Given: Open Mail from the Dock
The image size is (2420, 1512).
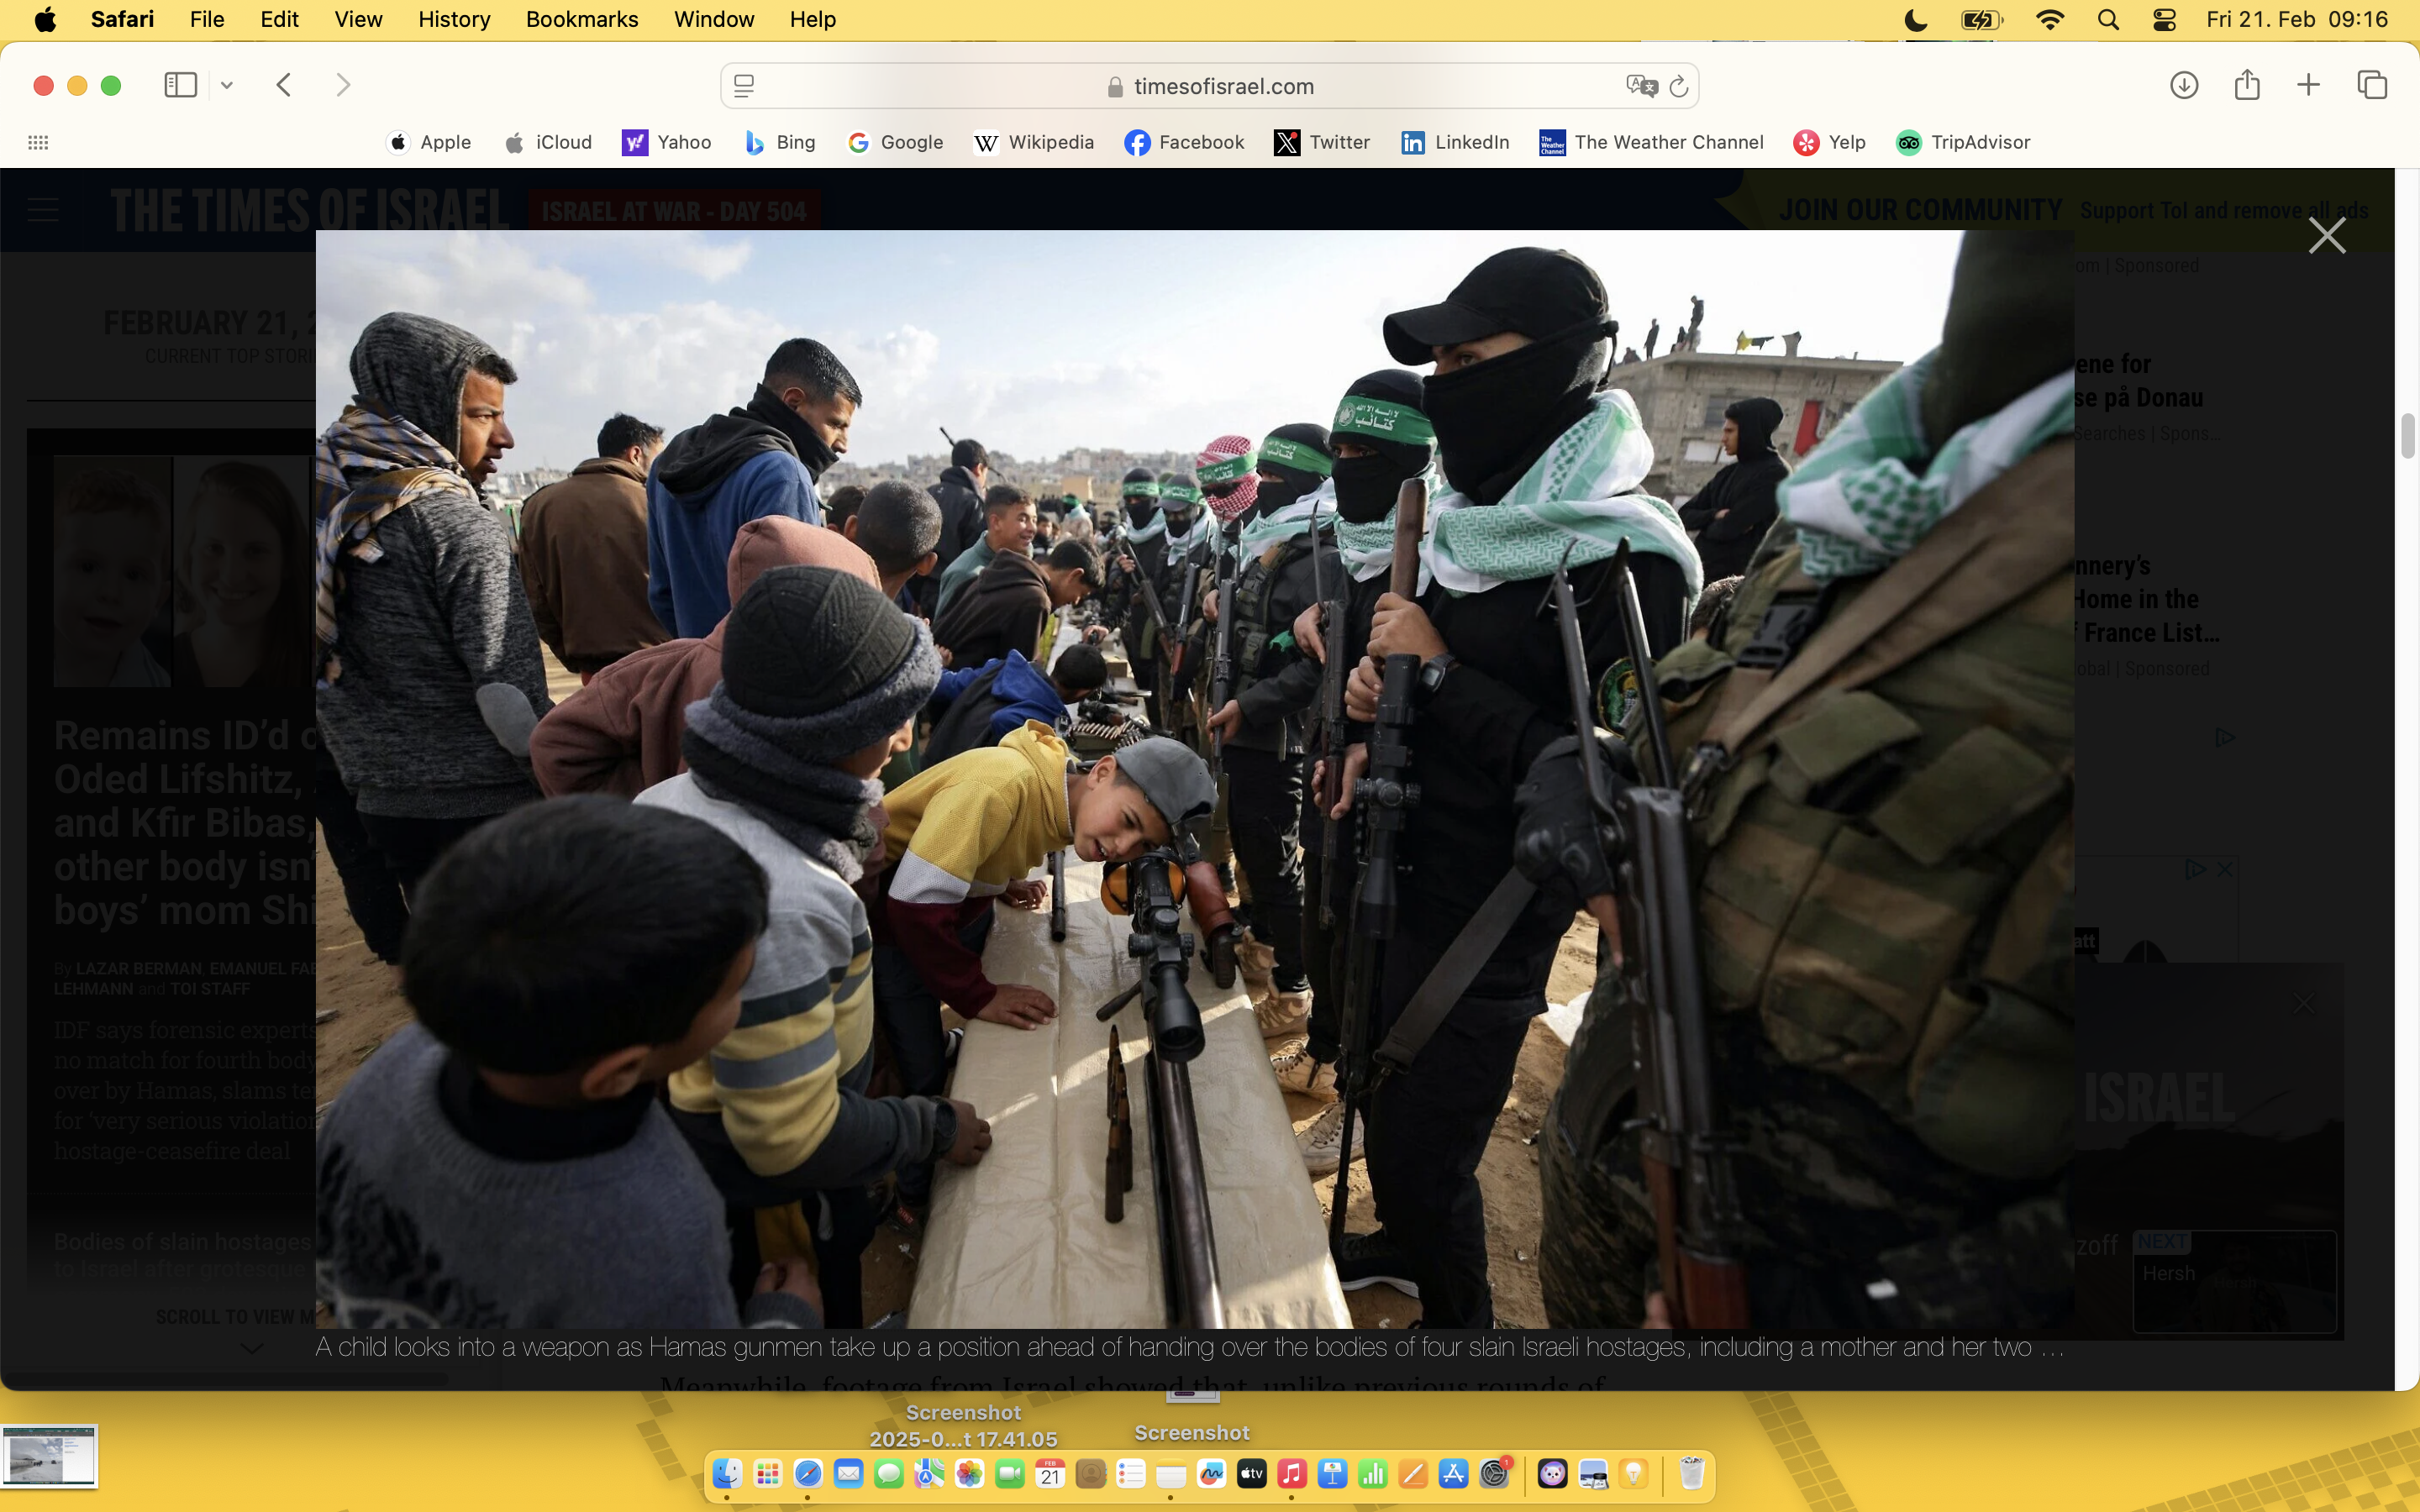Looking at the screenshot, I should (848, 1474).
